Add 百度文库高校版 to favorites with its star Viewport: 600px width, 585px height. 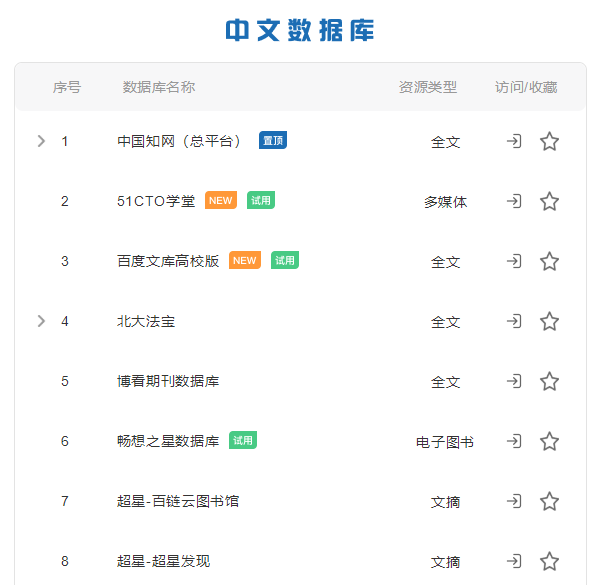point(549,261)
